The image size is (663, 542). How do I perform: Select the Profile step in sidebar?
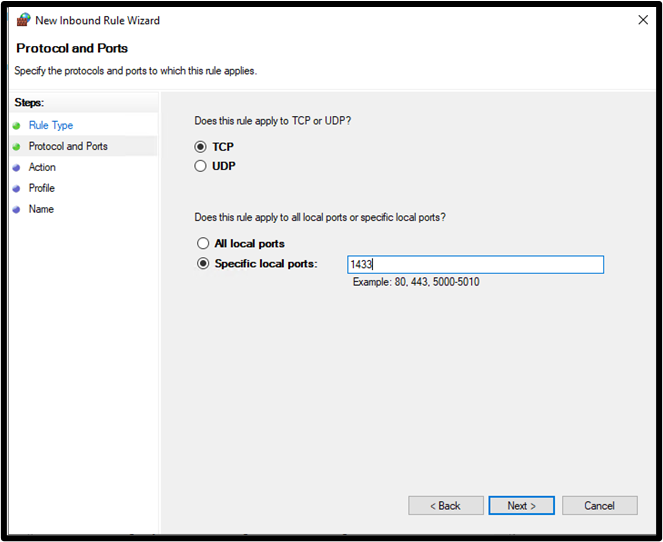pos(41,188)
